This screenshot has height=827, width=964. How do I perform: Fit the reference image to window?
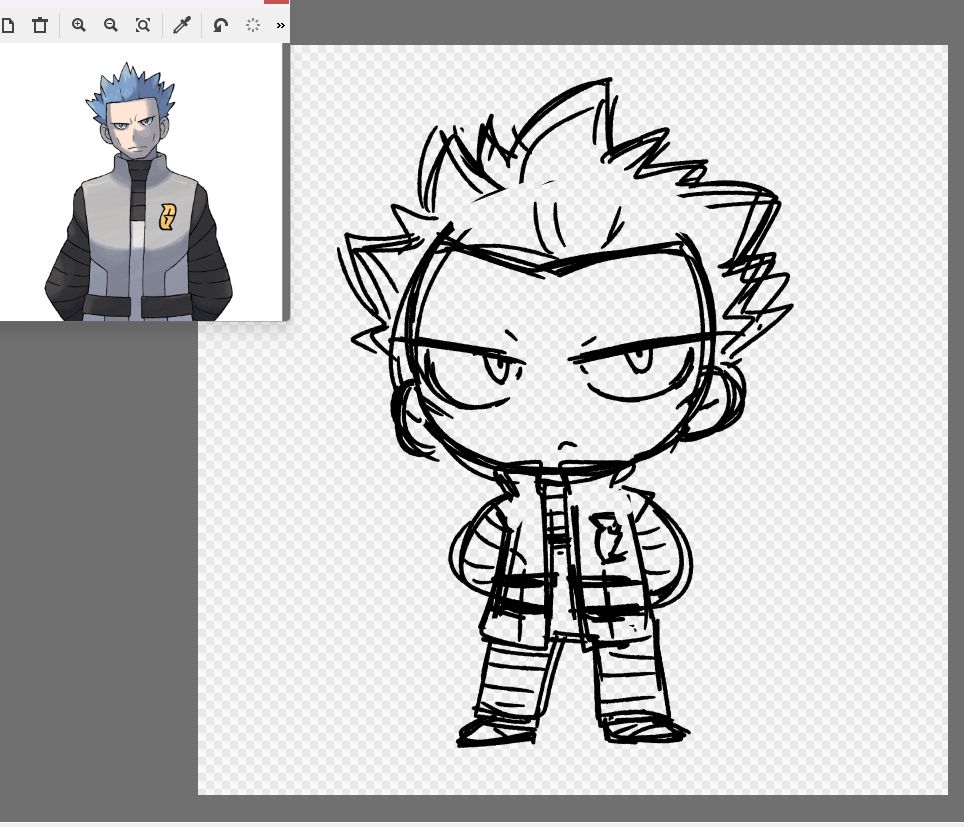click(143, 25)
